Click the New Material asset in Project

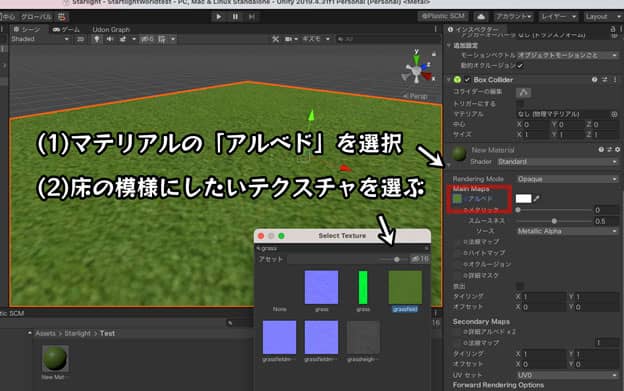(x=55, y=358)
